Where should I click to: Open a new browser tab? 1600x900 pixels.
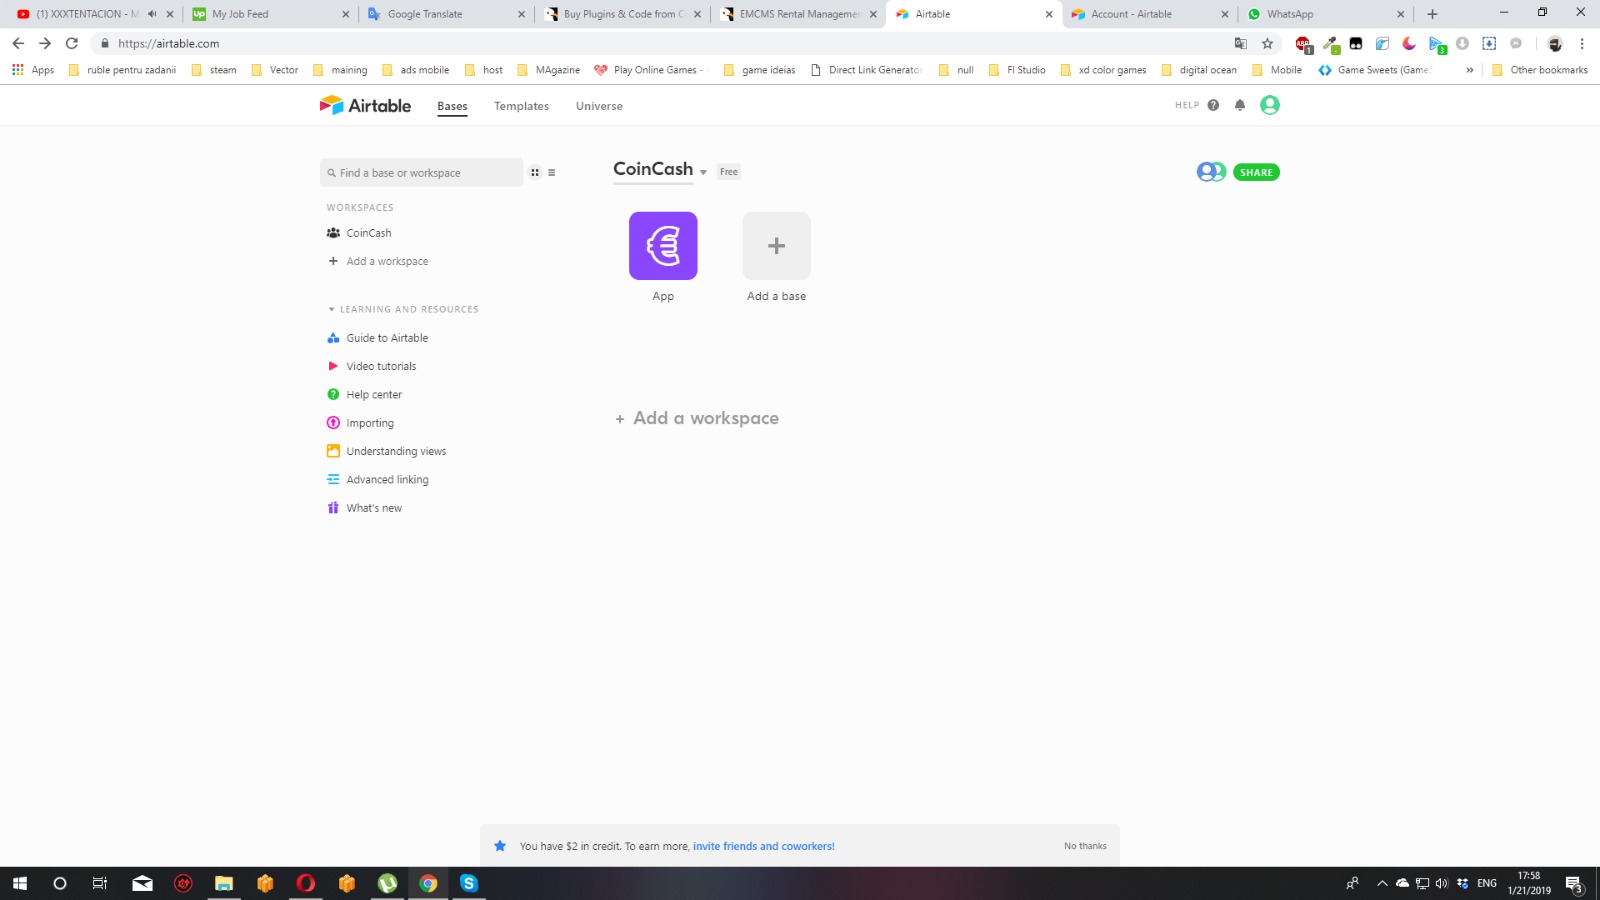(x=1432, y=14)
